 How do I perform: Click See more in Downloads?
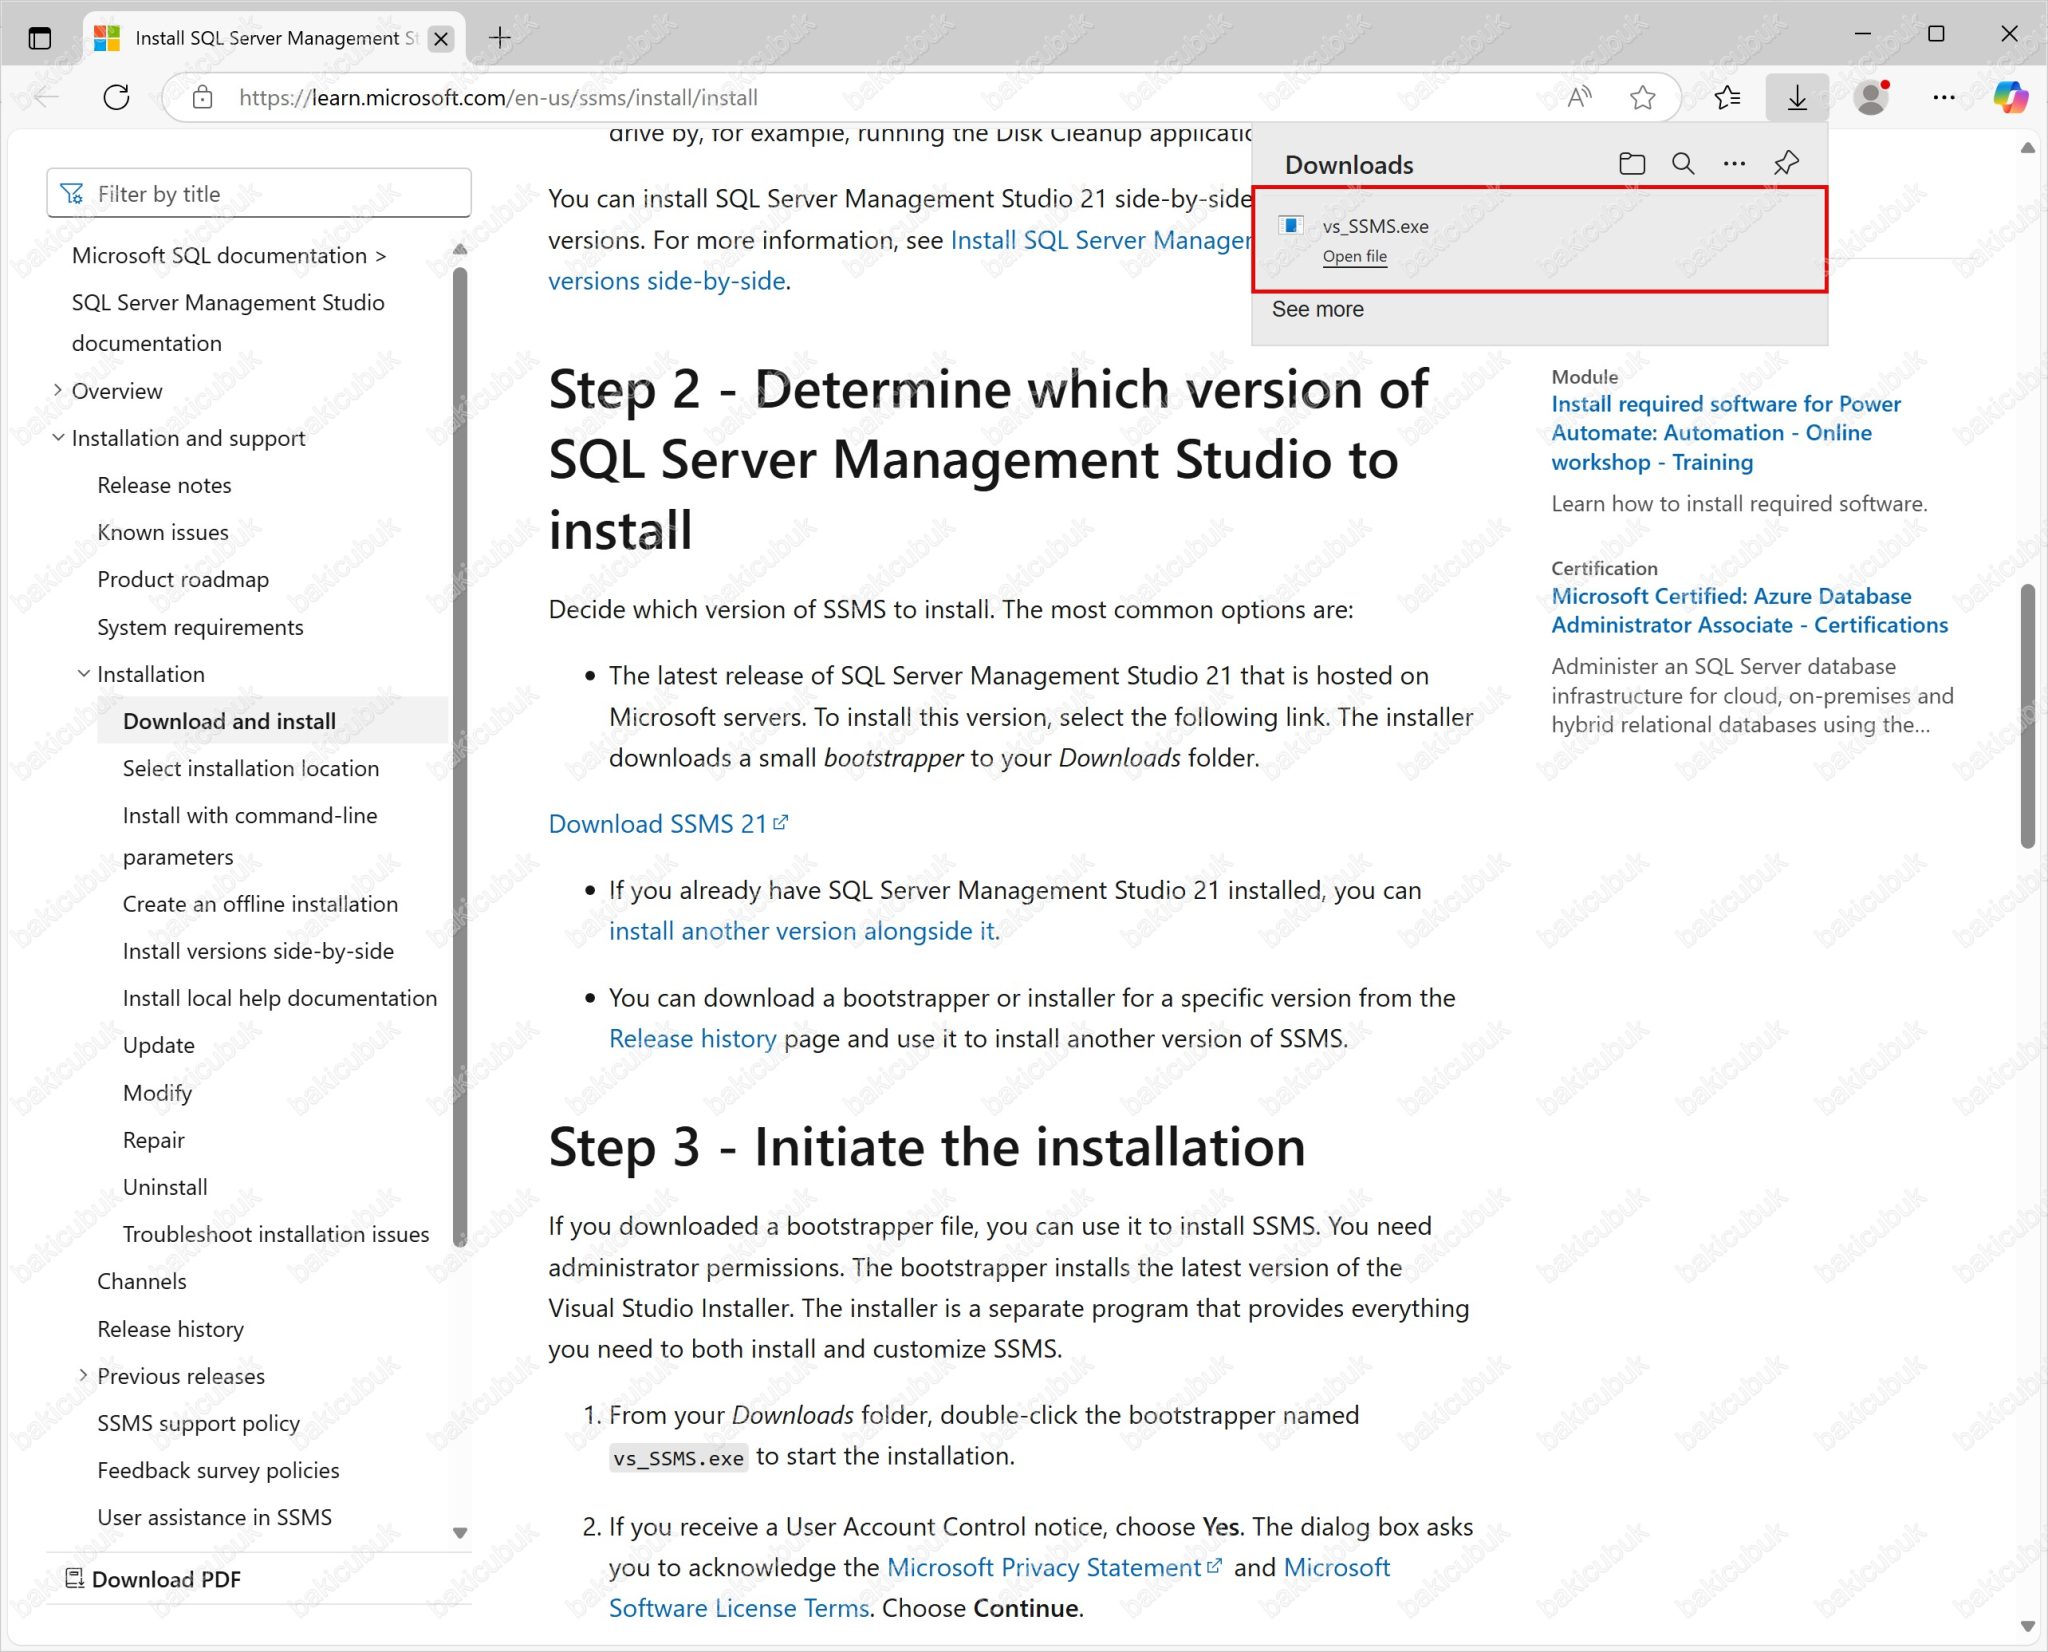pyautogui.click(x=1317, y=309)
